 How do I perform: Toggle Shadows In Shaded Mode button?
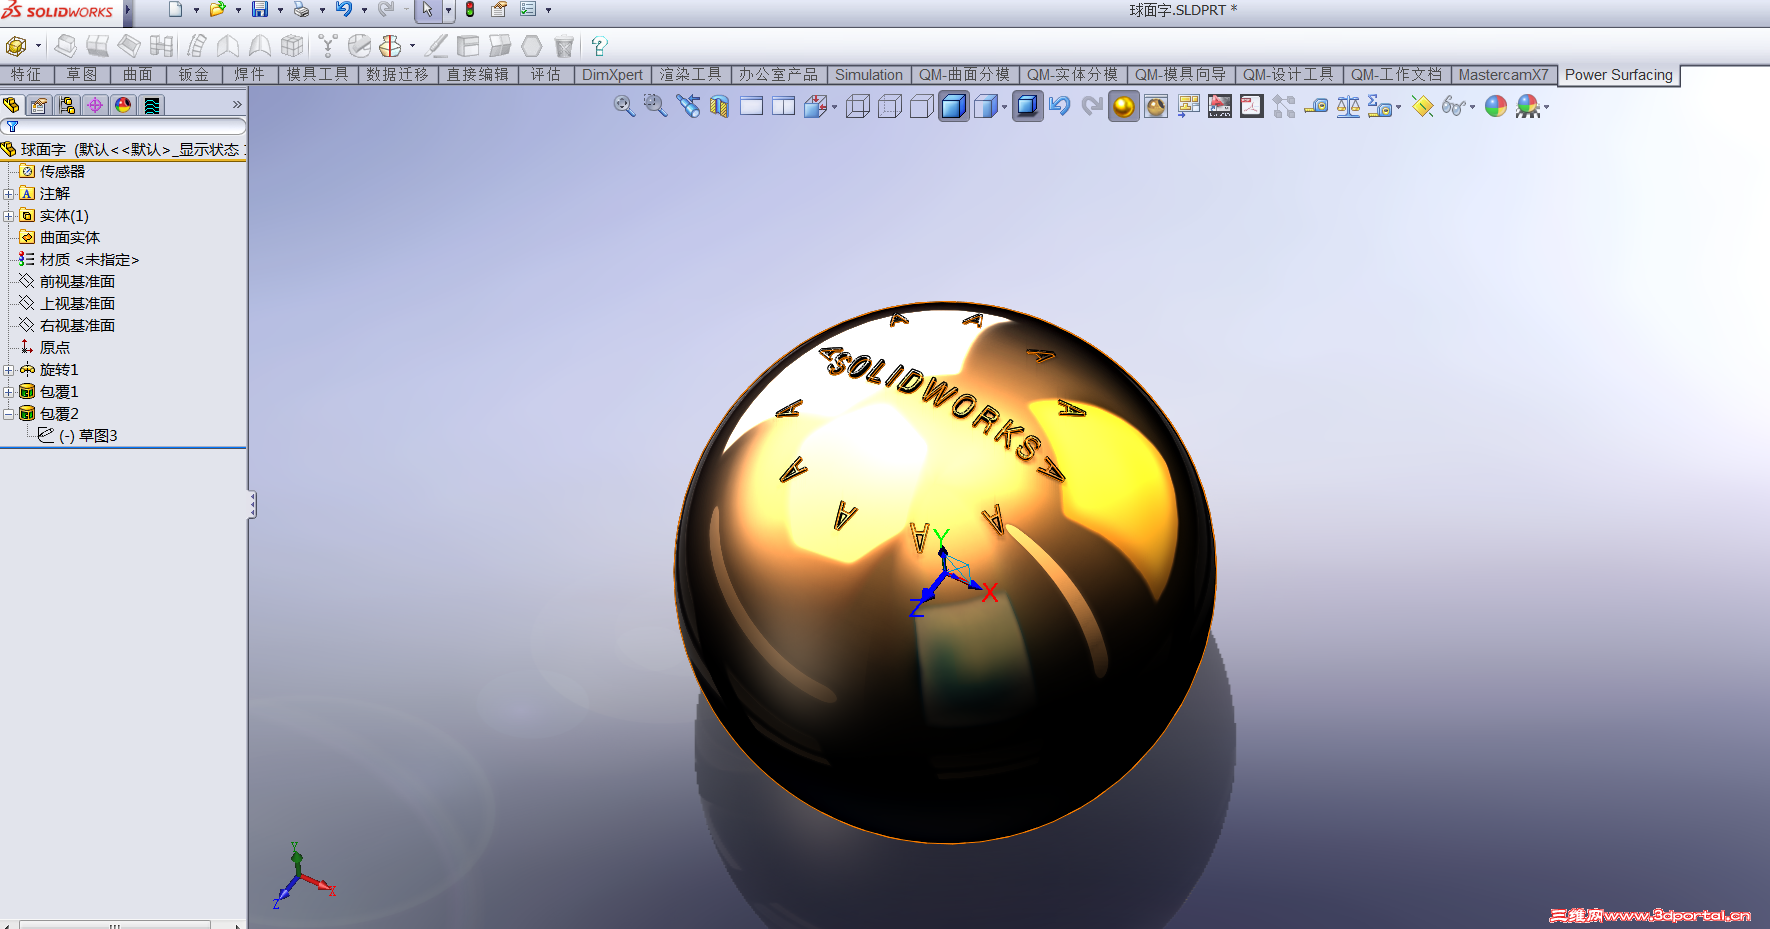[1027, 106]
